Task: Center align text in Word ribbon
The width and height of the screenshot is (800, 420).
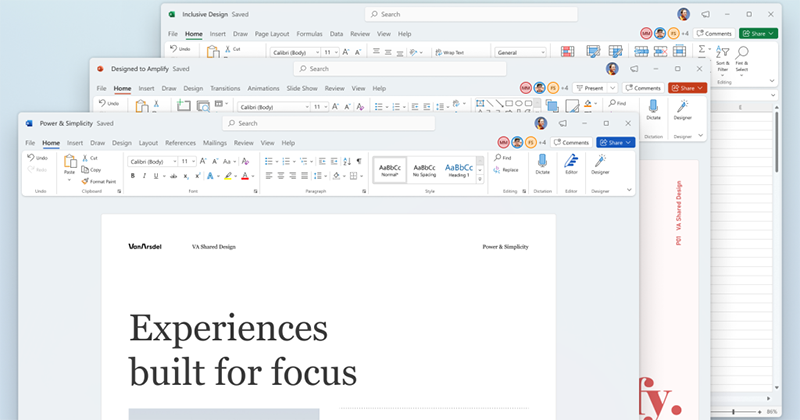Action: (281, 176)
